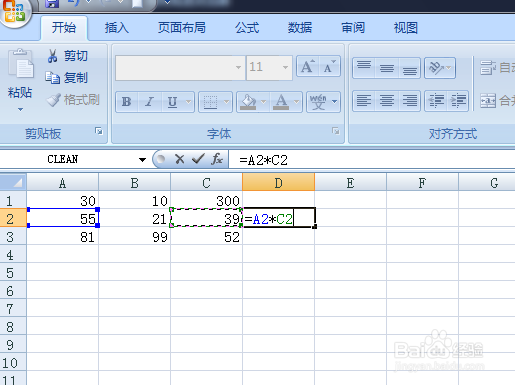
Task: Select column B header
Action: pyautogui.click(x=134, y=183)
